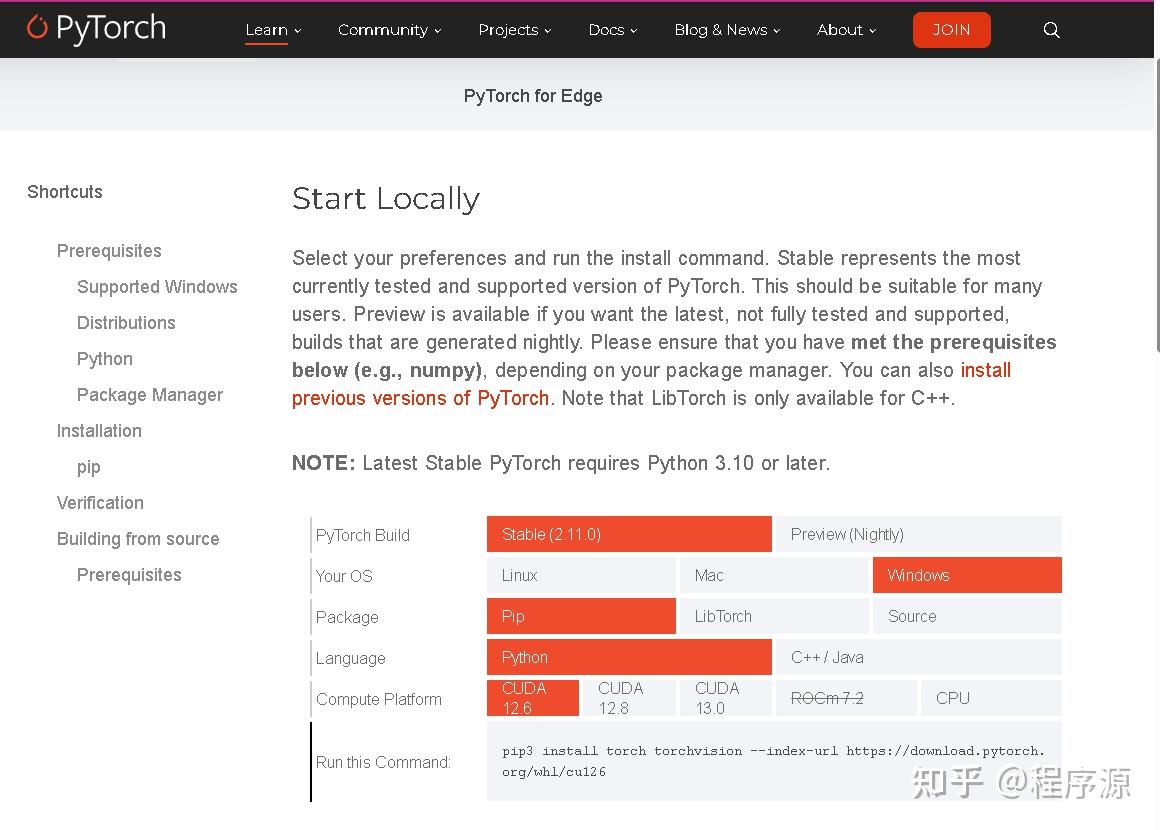Choose Mac as your OS
This screenshot has width=1160, height=830.
click(774, 575)
